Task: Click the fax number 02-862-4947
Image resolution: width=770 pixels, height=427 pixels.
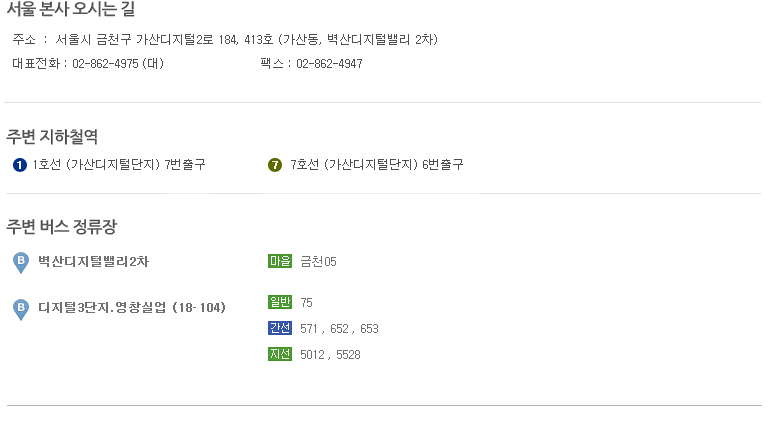Action: [330, 64]
